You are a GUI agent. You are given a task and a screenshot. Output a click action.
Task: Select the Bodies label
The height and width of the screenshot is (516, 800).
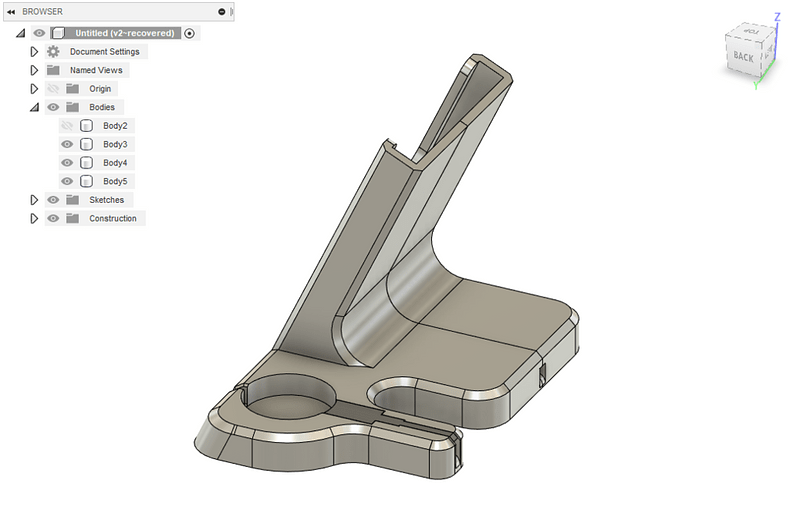tap(102, 107)
